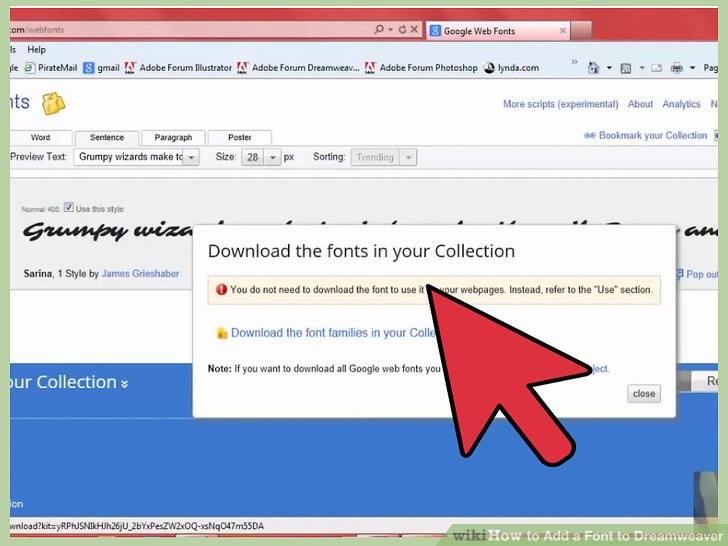The image size is (728, 546).
Task: Open the Sorting dropdown set to Trending
Action: point(407,157)
